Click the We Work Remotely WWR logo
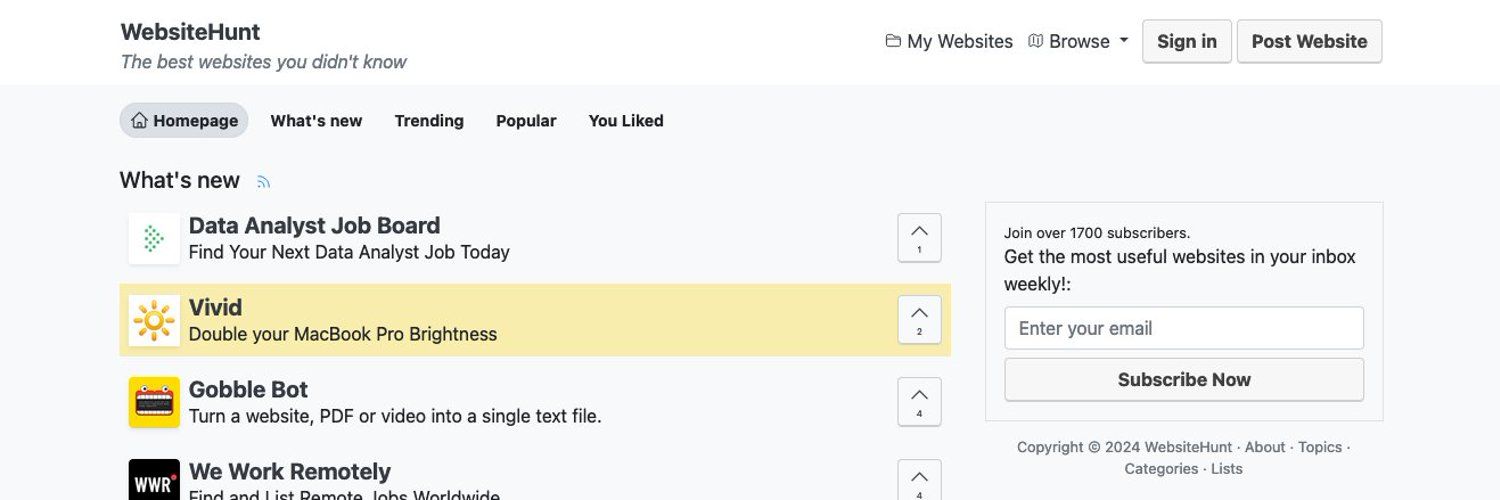The width and height of the screenshot is (1500, 500). (x=154, y=480)
